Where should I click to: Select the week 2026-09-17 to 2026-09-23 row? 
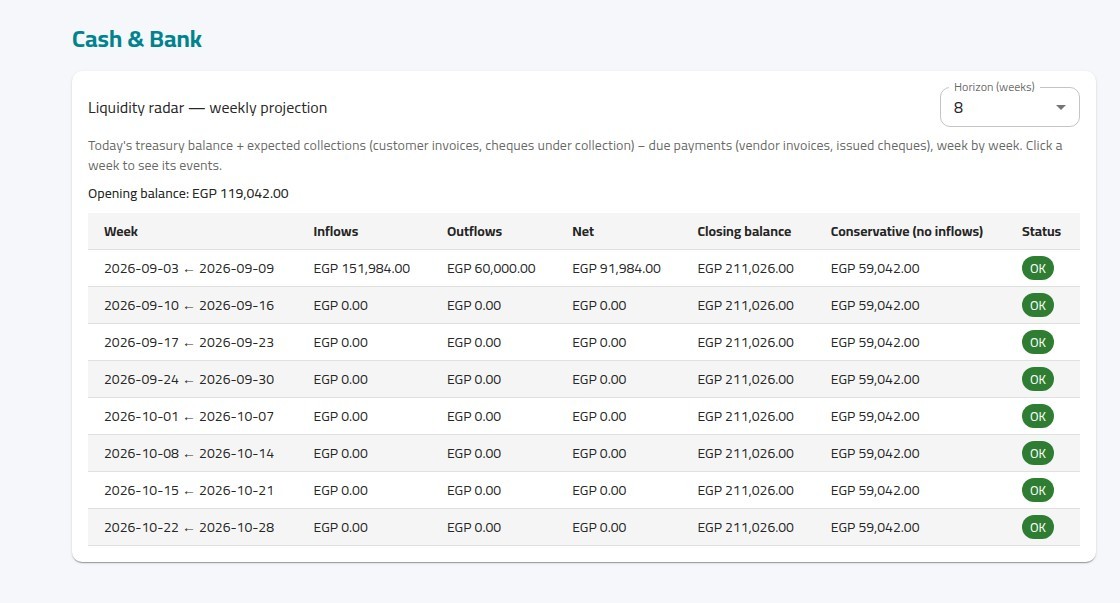(584, 343)
